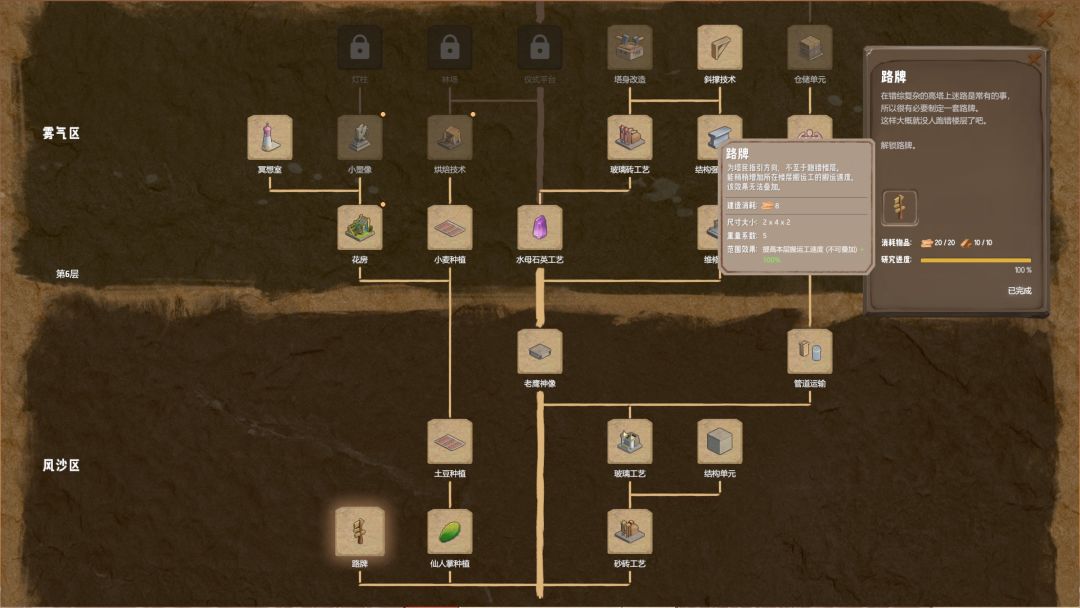Click the 结构单元 gray cube icon

click(720, 442)
